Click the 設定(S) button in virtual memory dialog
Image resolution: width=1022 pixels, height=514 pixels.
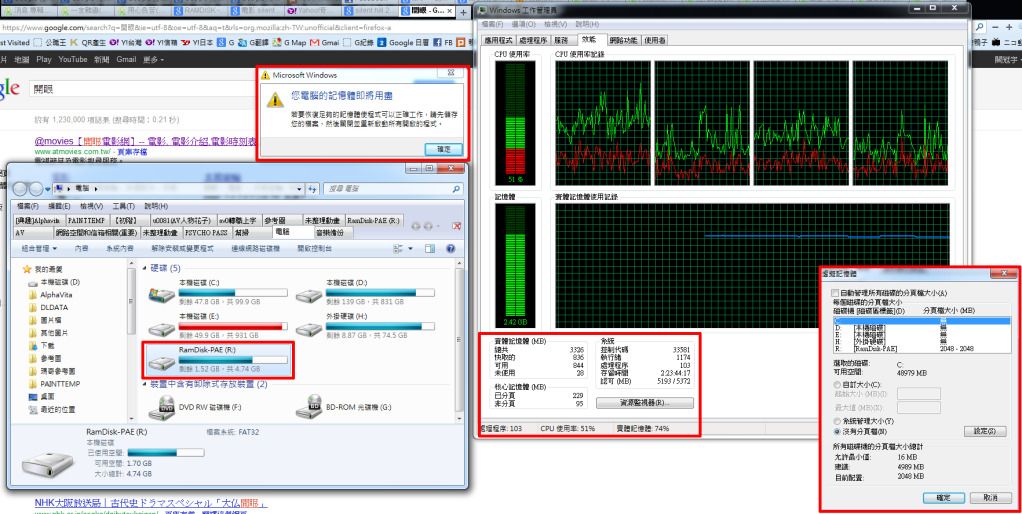click(984, 431)
